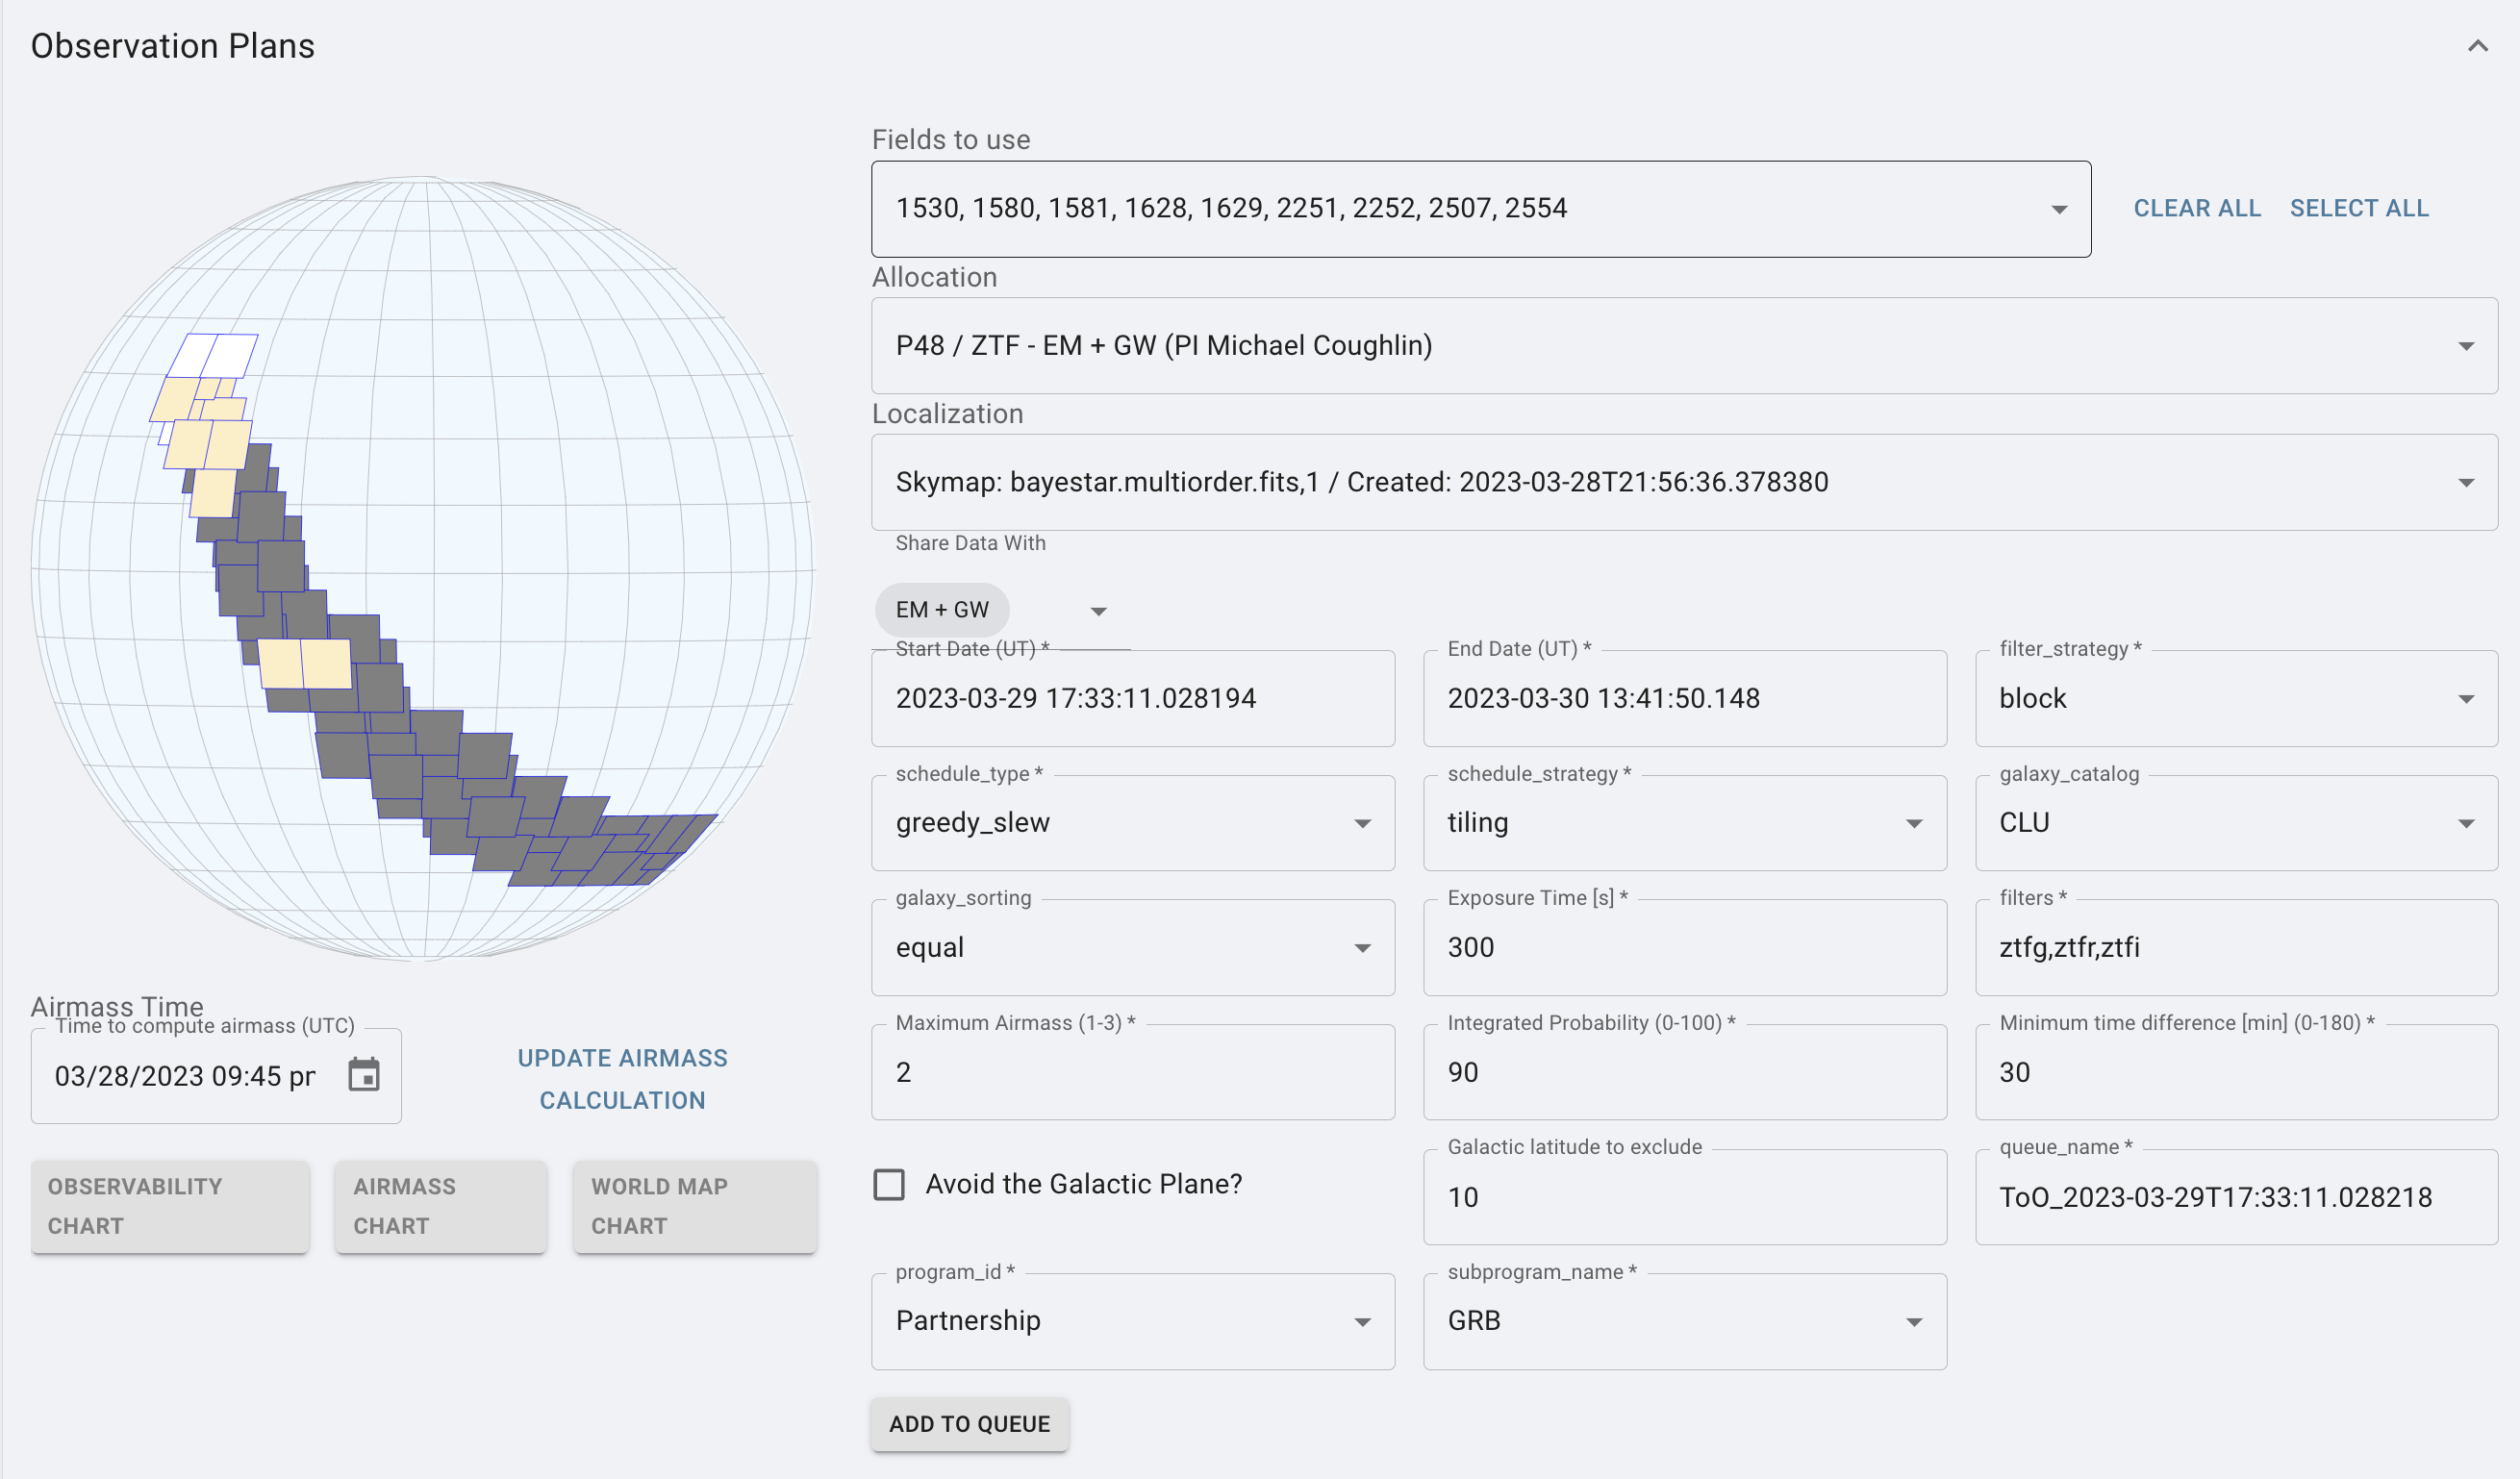Expand the filter_strategy dropdown arrow

(2465, 699)
